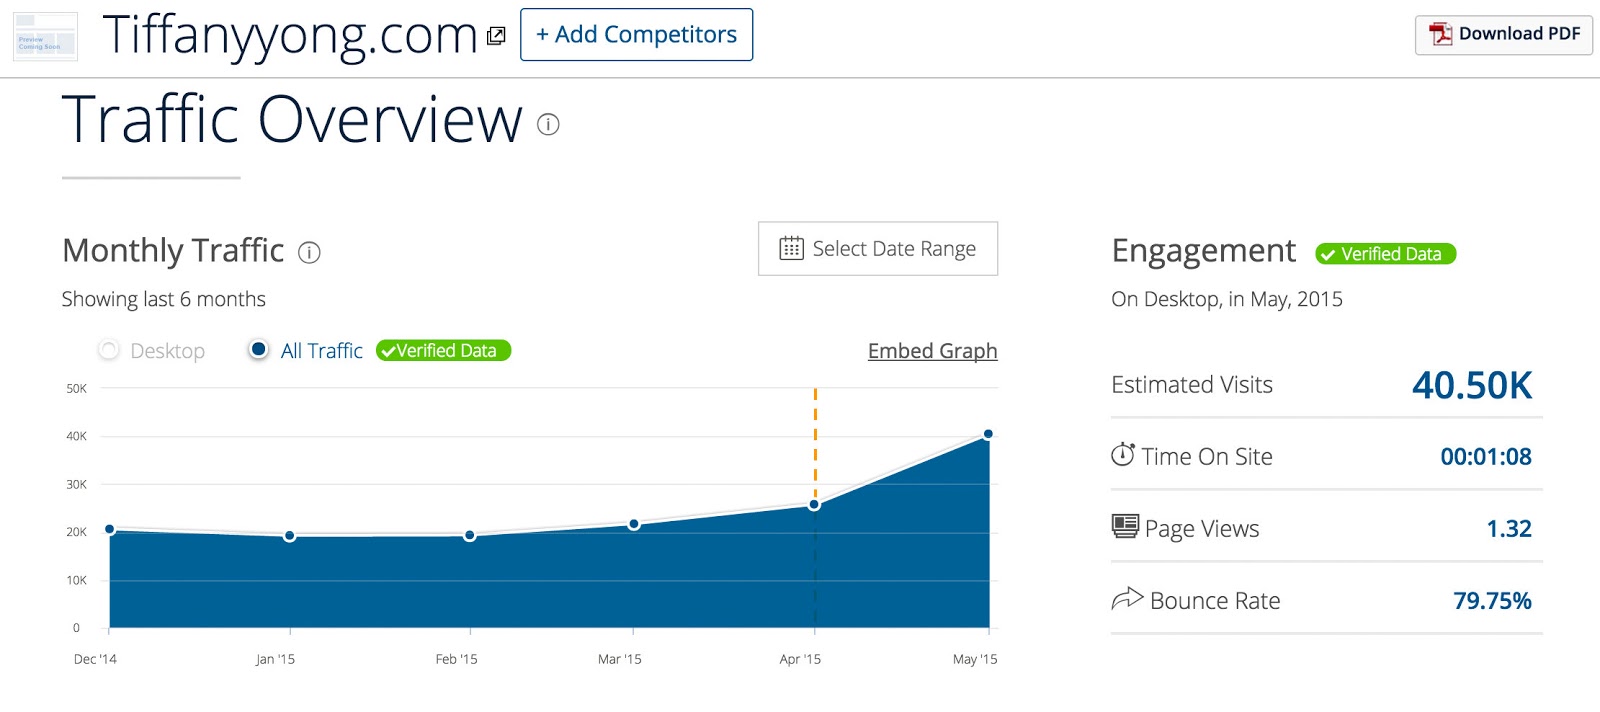Screen dimensions: 1600x712
Task: Click the Tiffanyyong.com site title
Action: 290,36
